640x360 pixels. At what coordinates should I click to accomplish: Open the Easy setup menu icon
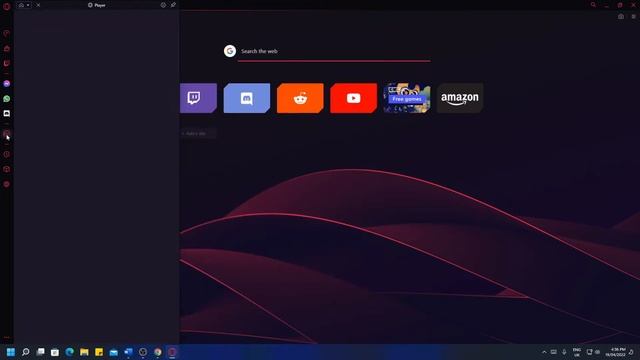click(x=633, y=17)
